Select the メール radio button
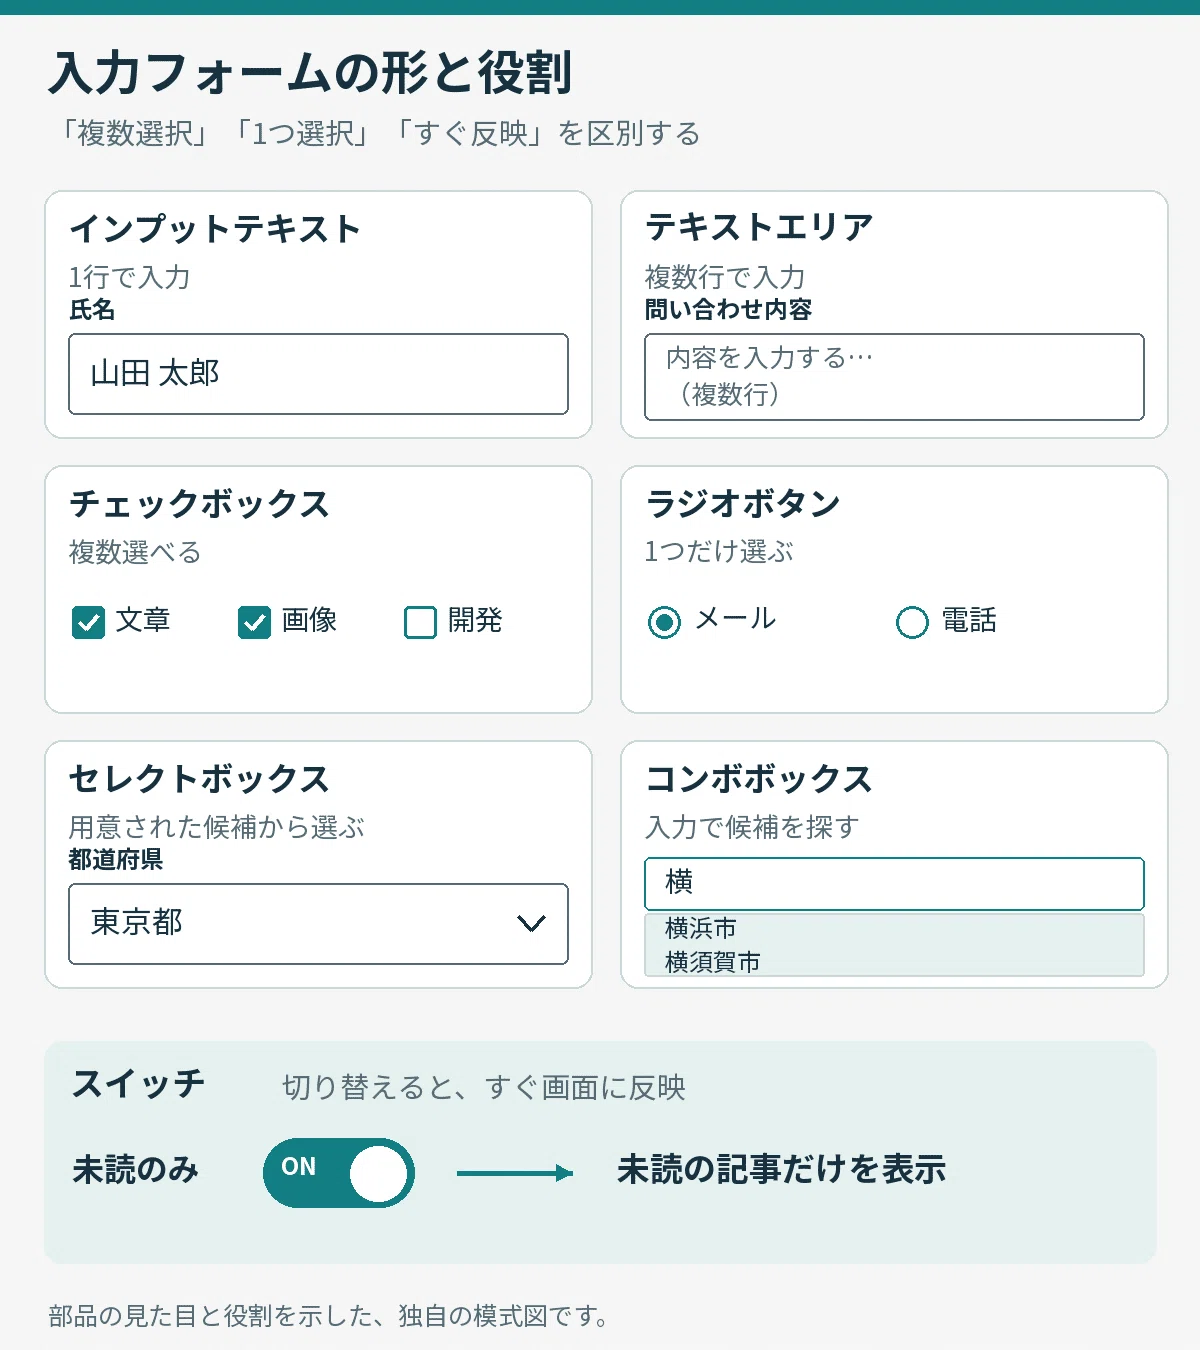Image resolution: width=1200 pixels, height=1350 pixels. coord(665,622)
